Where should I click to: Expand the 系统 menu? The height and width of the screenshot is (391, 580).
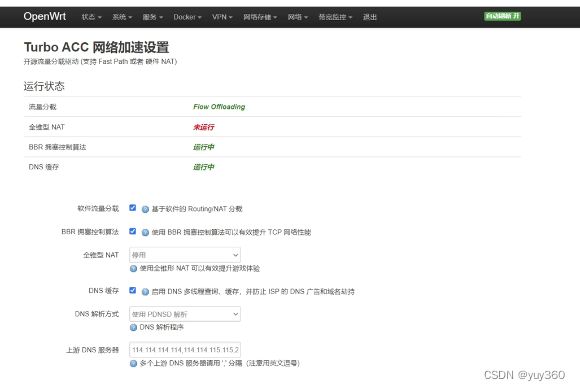coord(122,17)
